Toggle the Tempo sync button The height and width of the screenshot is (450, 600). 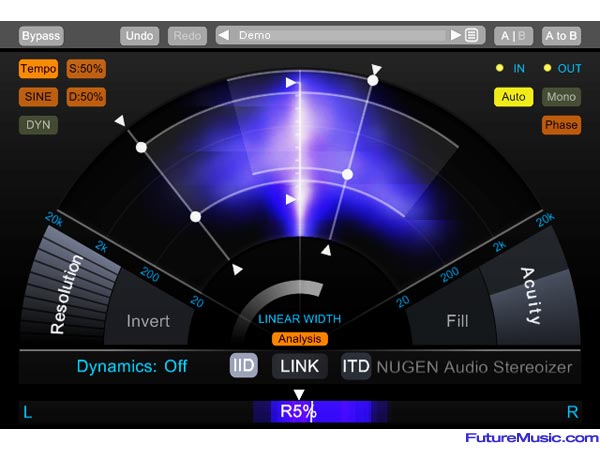pyautogui.click(x=38, y=69)
